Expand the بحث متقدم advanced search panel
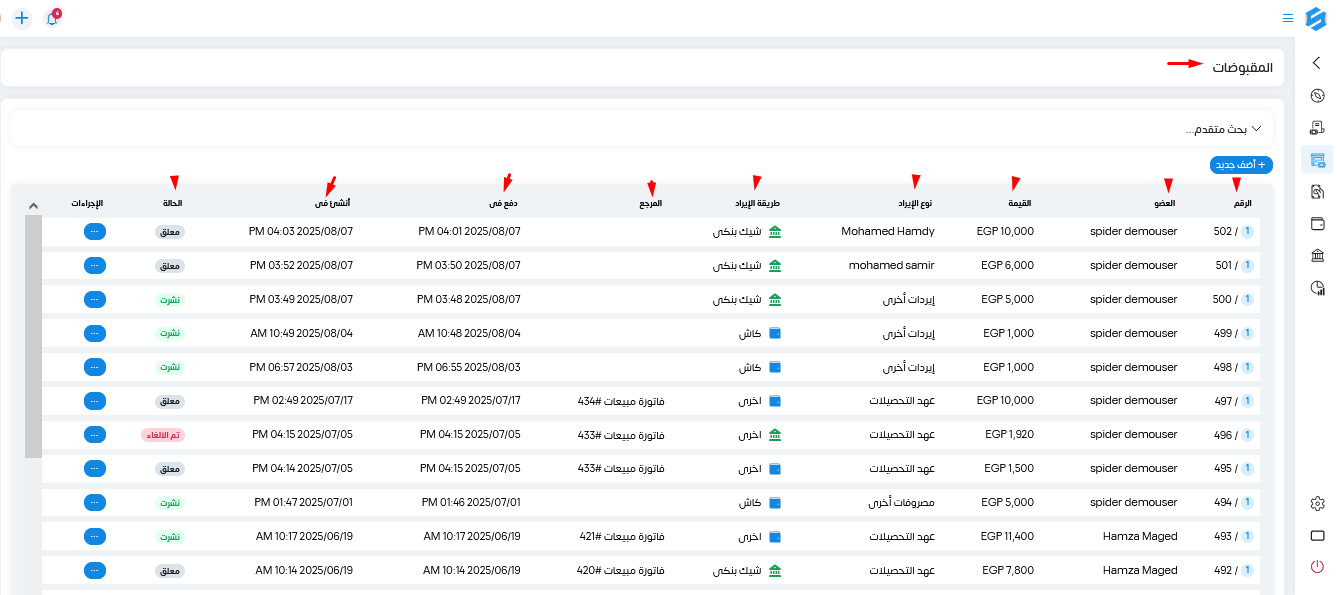The width and height of the screenshot is (1337, 595). click(641, 129)
